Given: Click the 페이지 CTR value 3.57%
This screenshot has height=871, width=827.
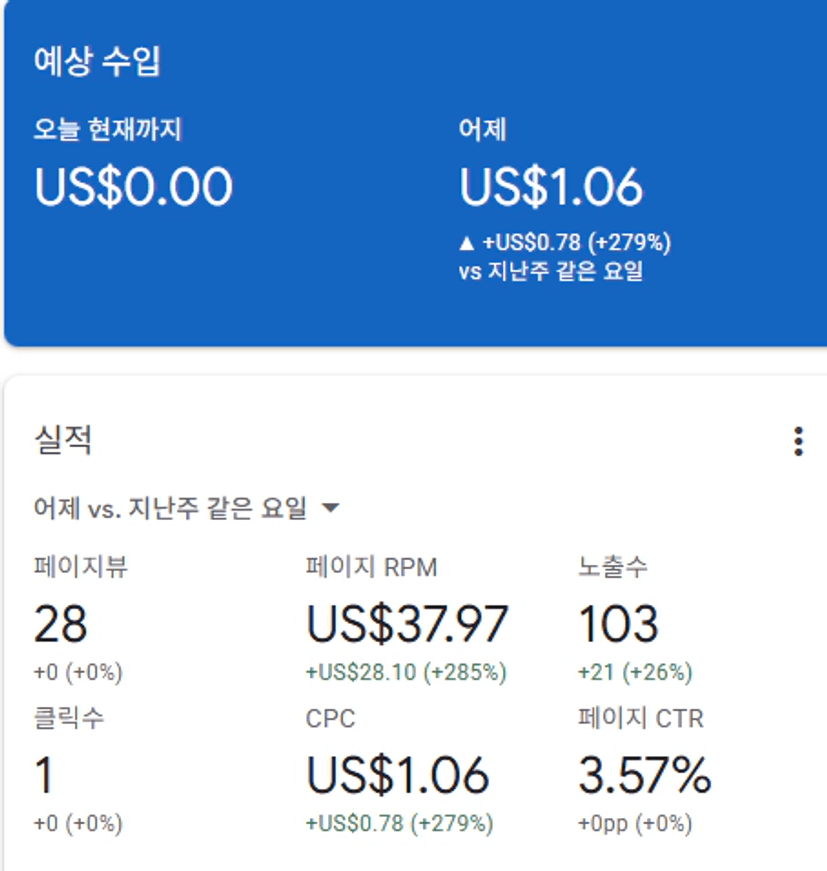Looking at the screenshot, I should 645,775.
